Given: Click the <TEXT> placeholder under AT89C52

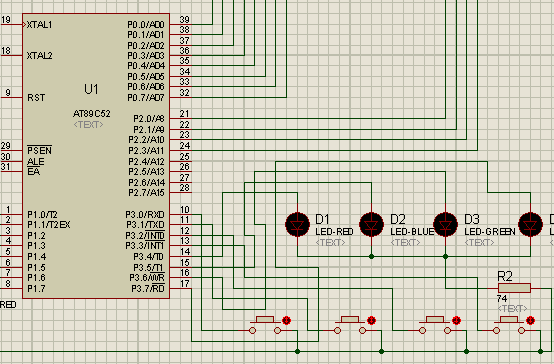Looking at the screenshot, I should [88, 124].
